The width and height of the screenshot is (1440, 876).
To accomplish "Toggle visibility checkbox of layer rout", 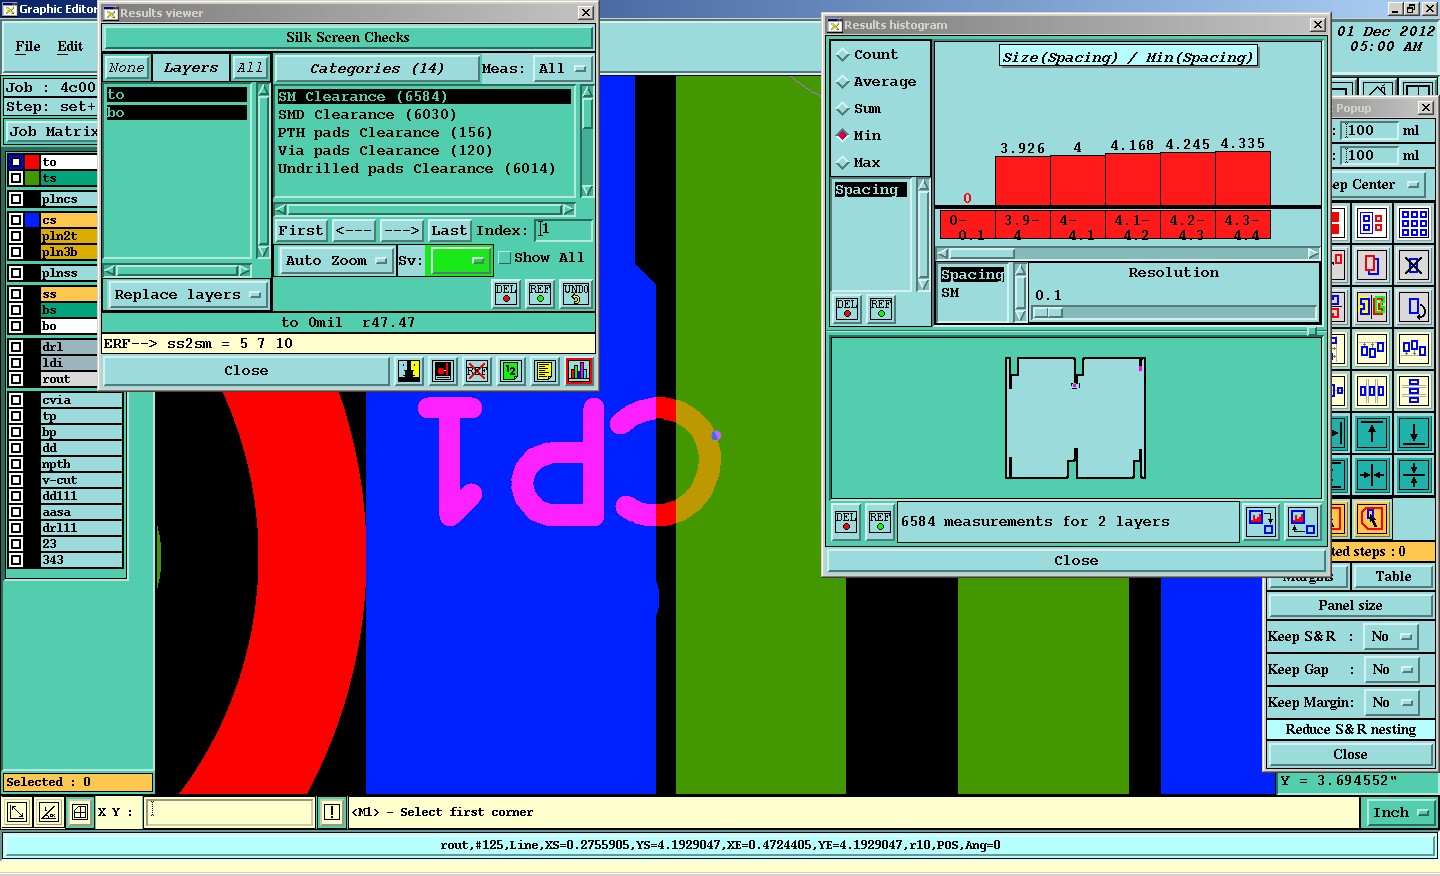I will [17, 379].
